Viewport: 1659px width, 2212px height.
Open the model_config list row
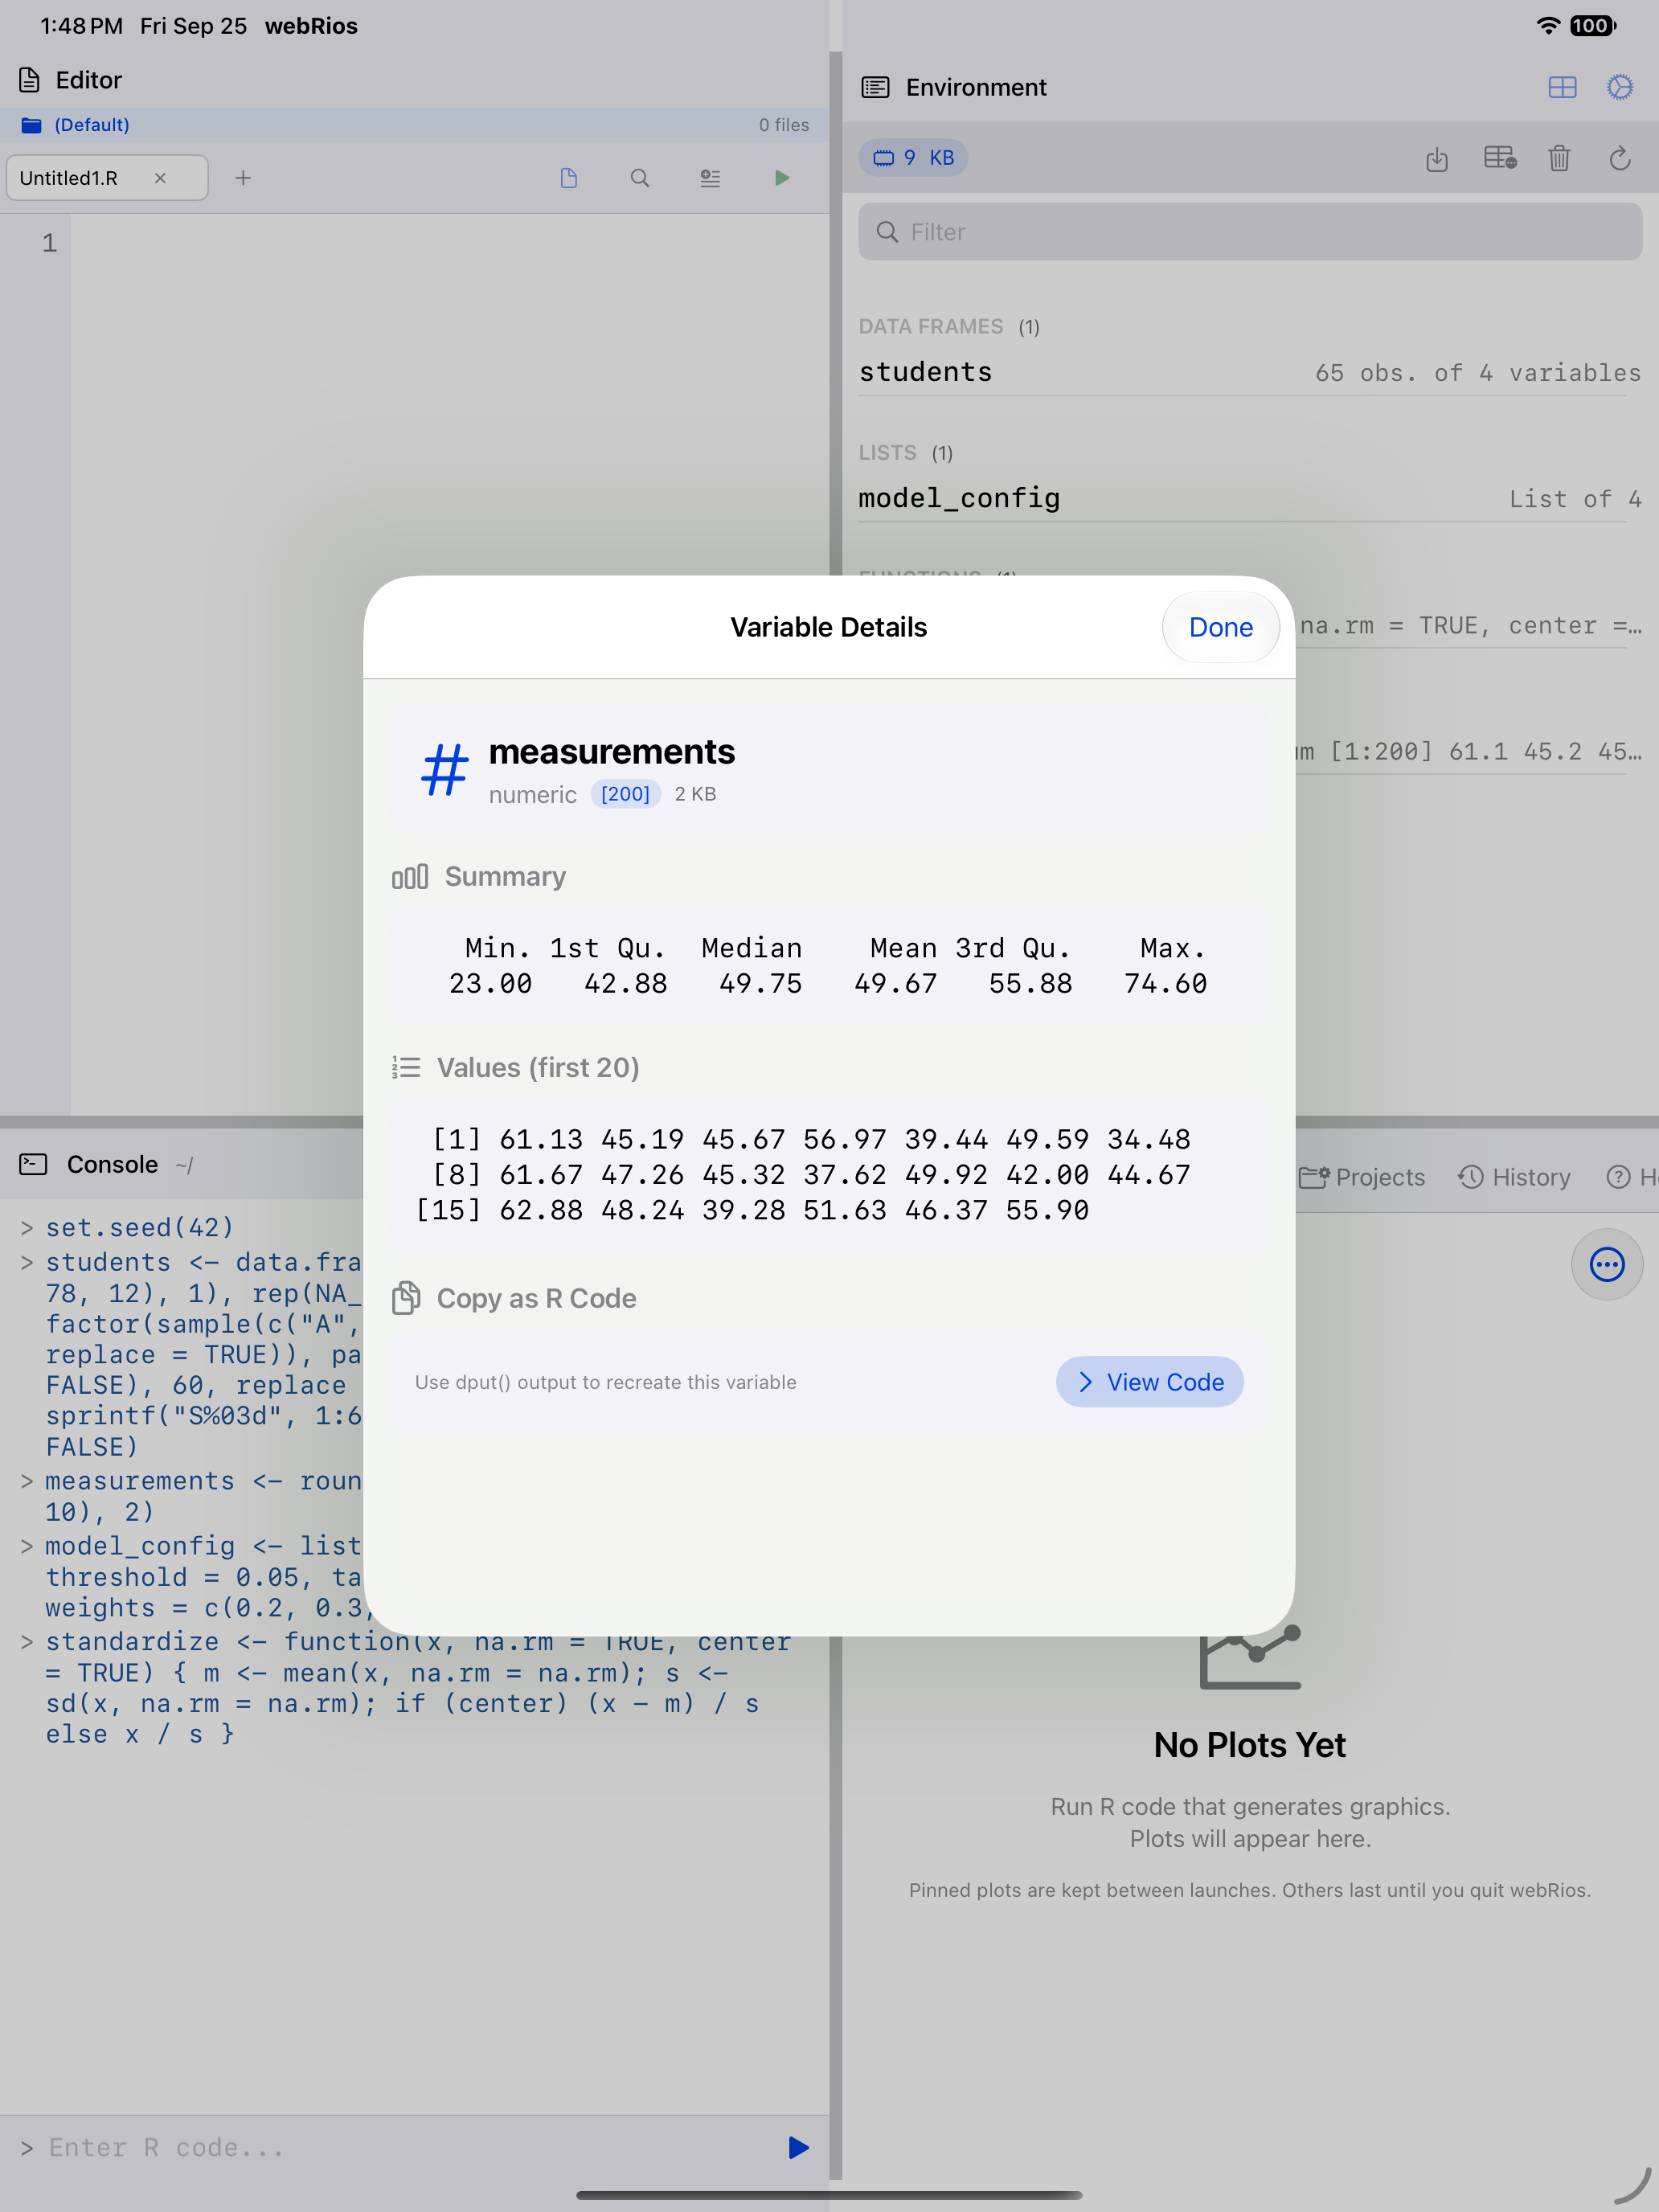pyautogui.click(x=1250, y=498)
